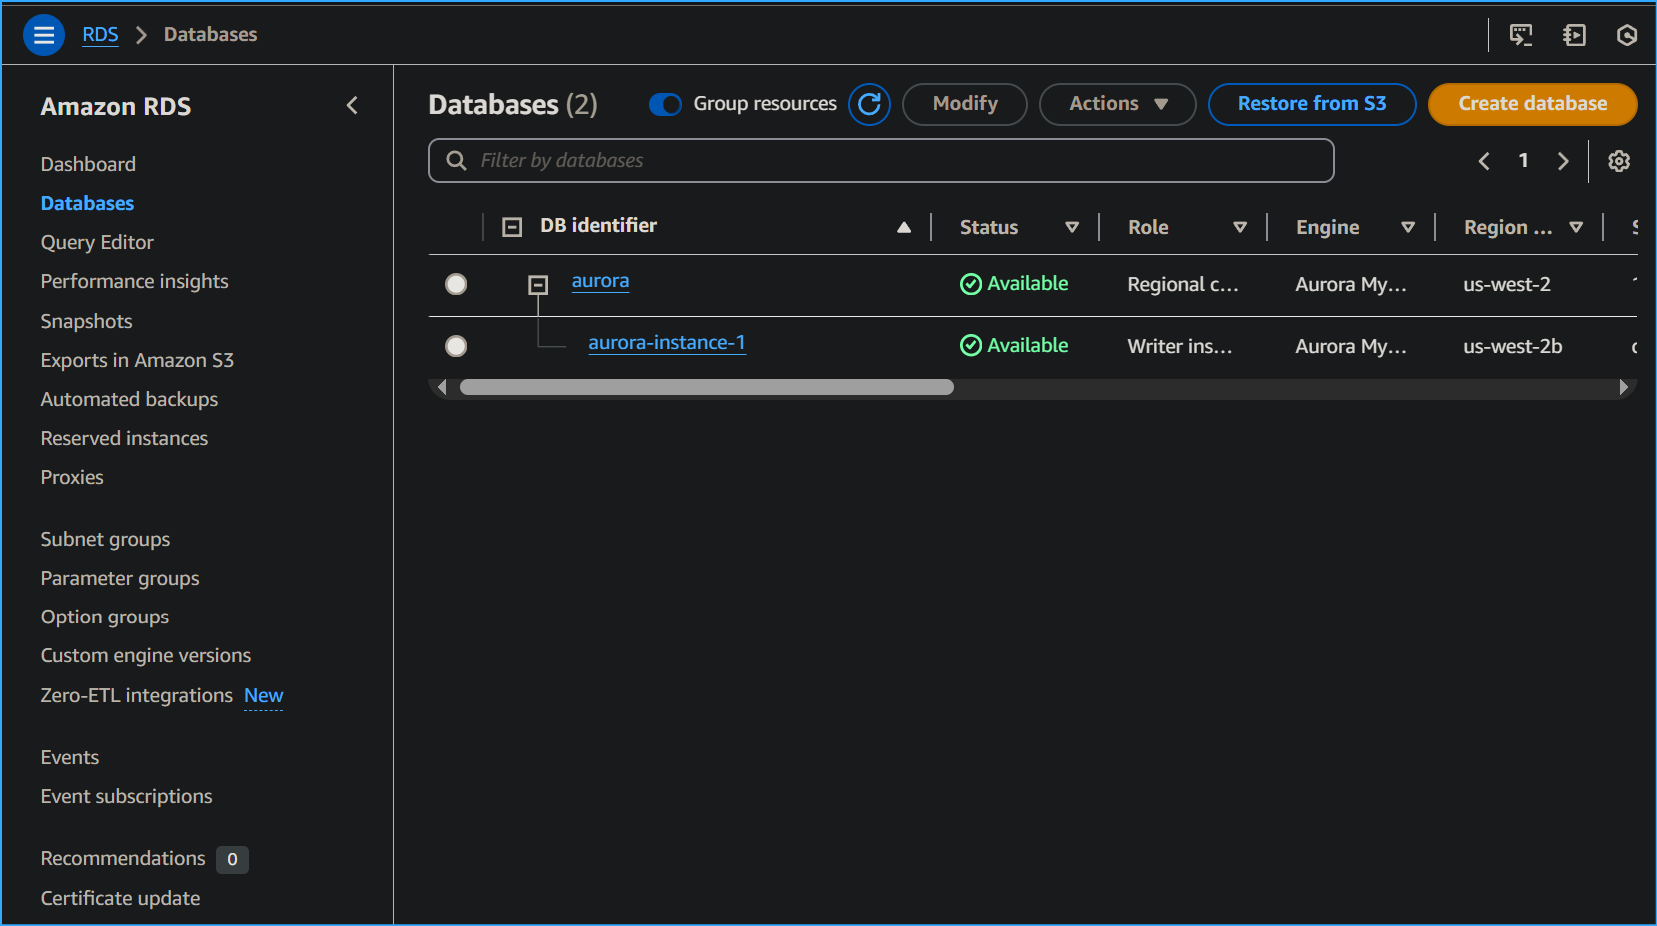Open Parameter groups in the sidebar
The width and height of the screenshot is (1657, 926).
click(120, 578)
